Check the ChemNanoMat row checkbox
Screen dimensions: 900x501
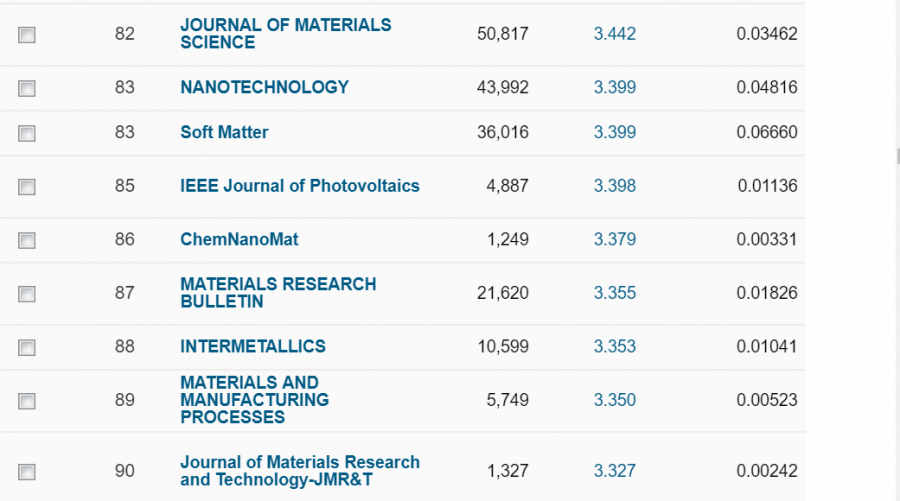(27, 241)
